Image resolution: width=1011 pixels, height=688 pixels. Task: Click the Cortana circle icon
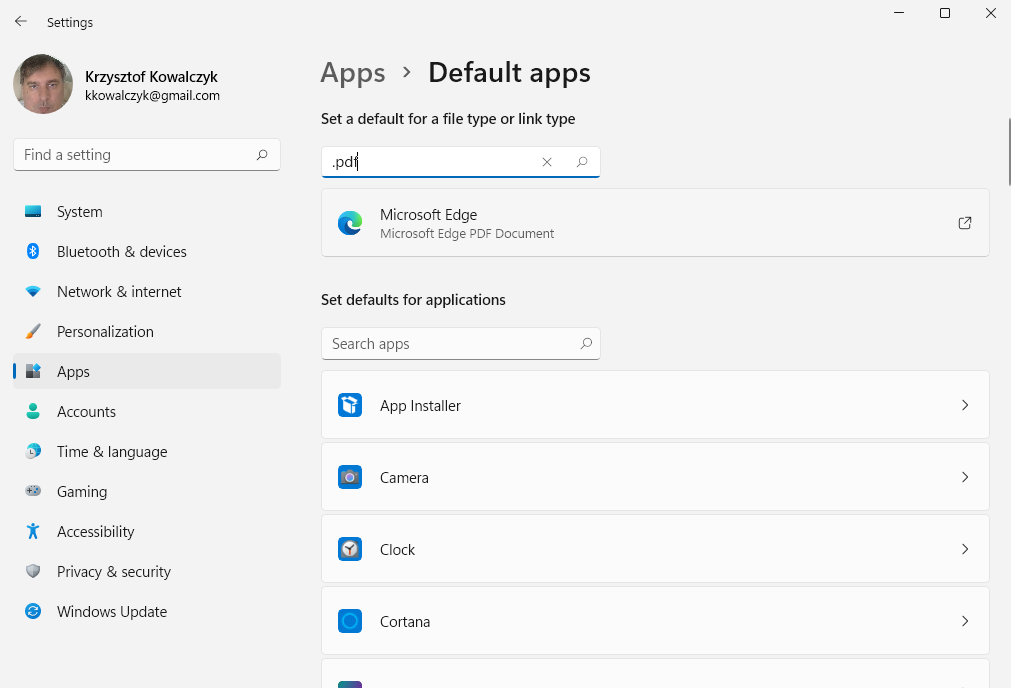click(x=350, y=621)
